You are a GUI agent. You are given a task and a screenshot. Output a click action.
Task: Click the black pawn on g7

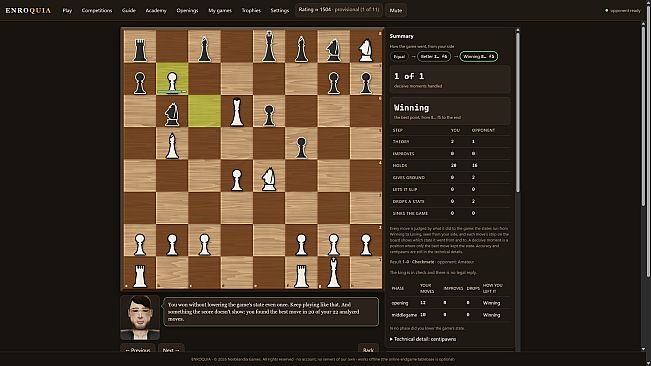333,83
